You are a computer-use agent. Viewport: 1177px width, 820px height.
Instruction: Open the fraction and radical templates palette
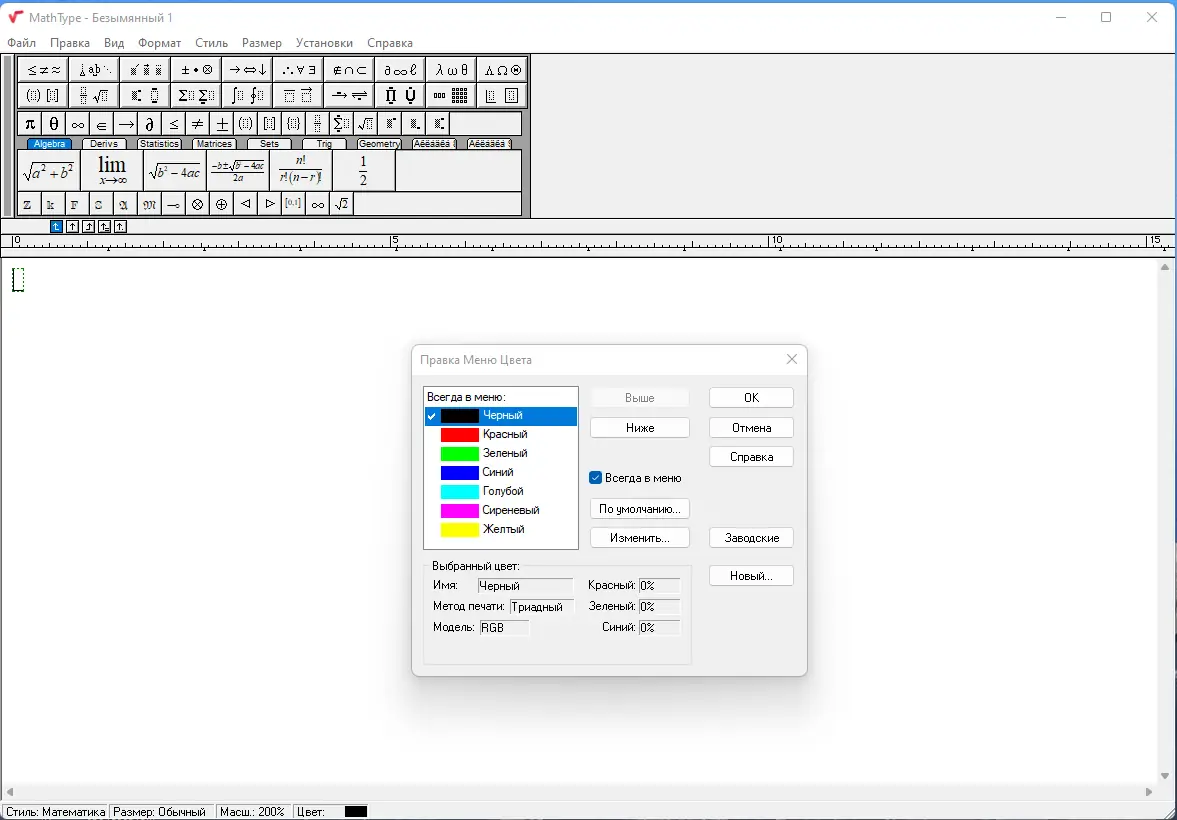pos(94,95)
